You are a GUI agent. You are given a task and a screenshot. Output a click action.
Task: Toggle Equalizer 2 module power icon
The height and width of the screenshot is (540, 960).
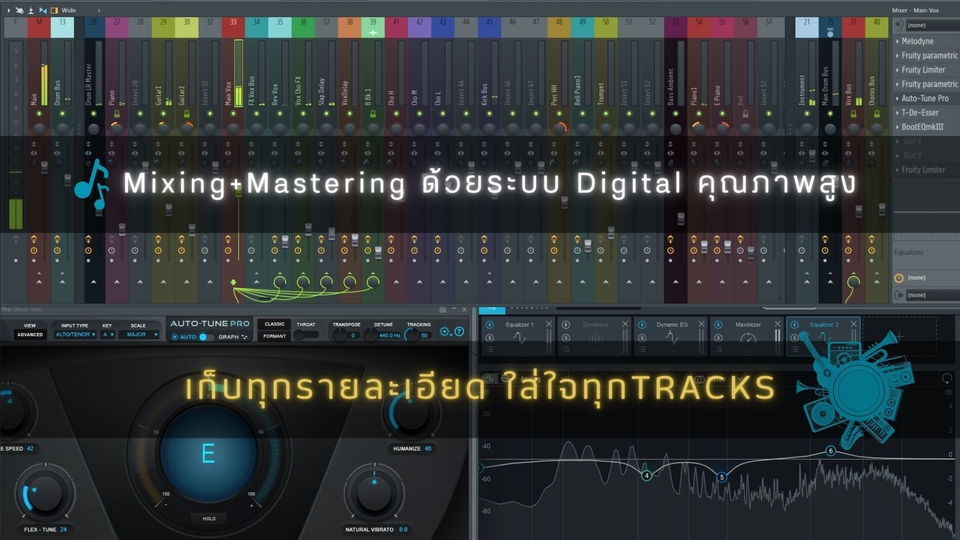coord(795,324)
